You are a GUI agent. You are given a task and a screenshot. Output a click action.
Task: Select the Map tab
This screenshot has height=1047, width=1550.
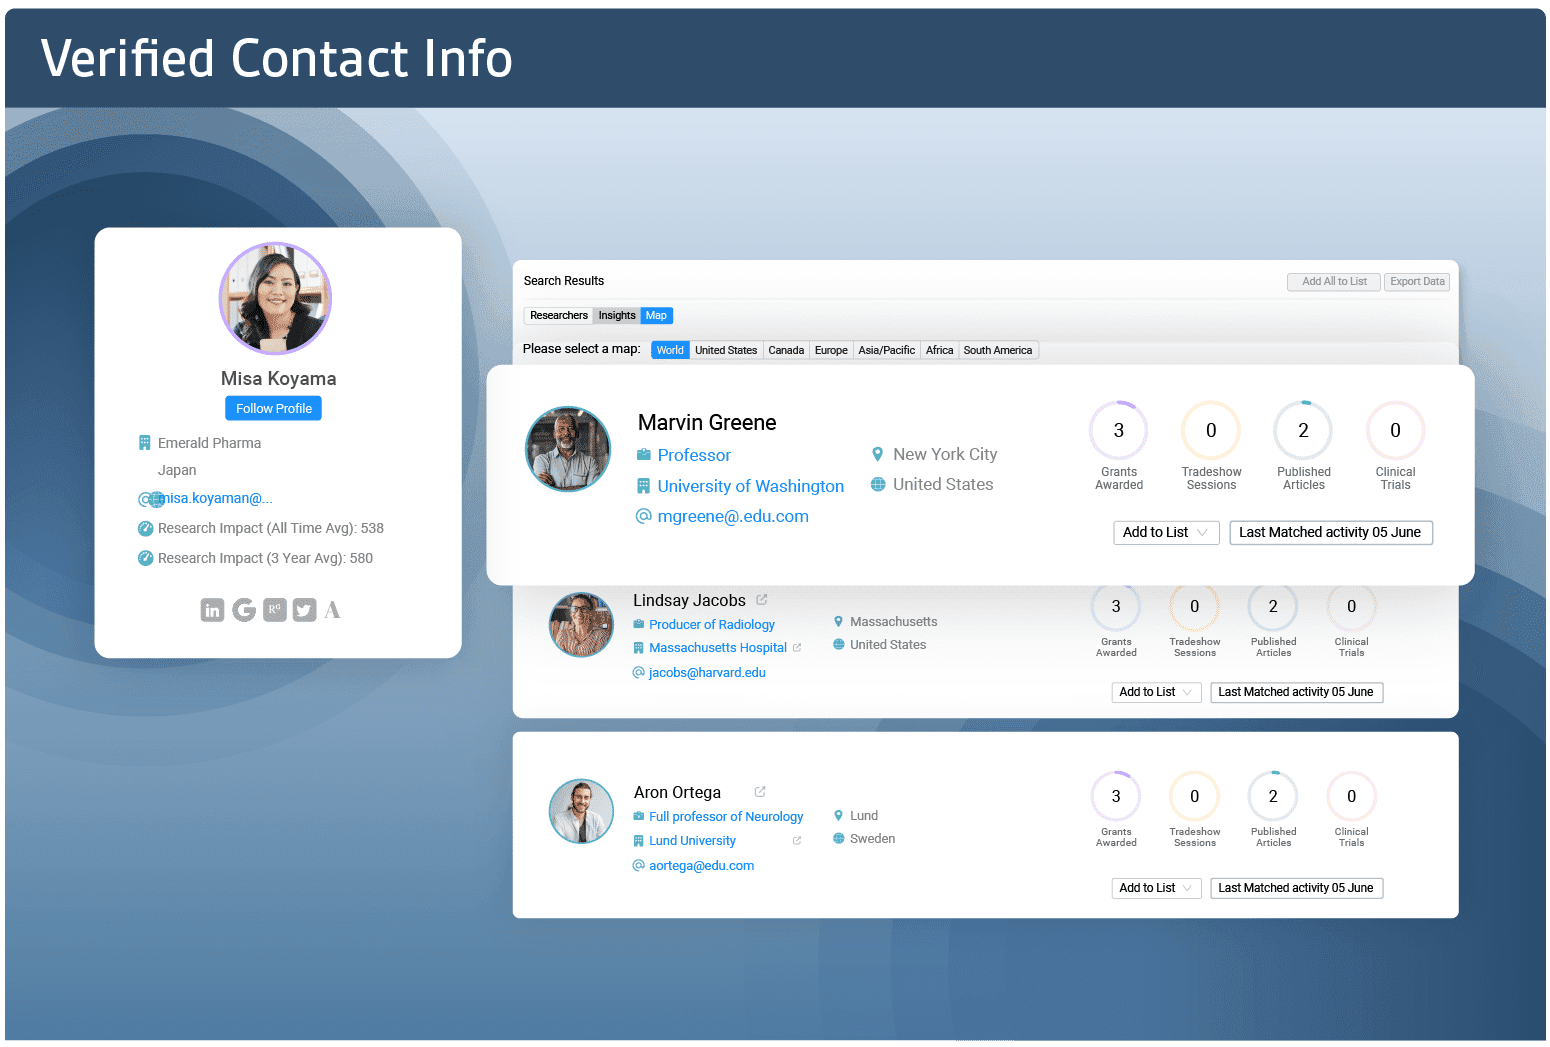(656, 316)
